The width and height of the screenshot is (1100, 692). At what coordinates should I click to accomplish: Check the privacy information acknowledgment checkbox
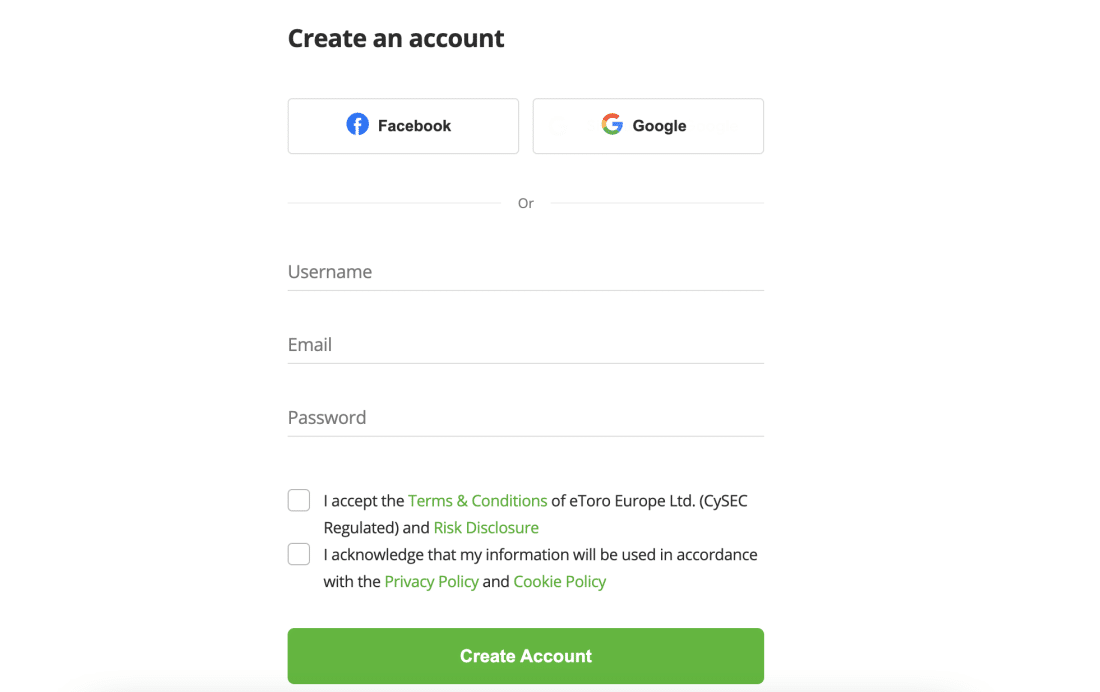299,554
